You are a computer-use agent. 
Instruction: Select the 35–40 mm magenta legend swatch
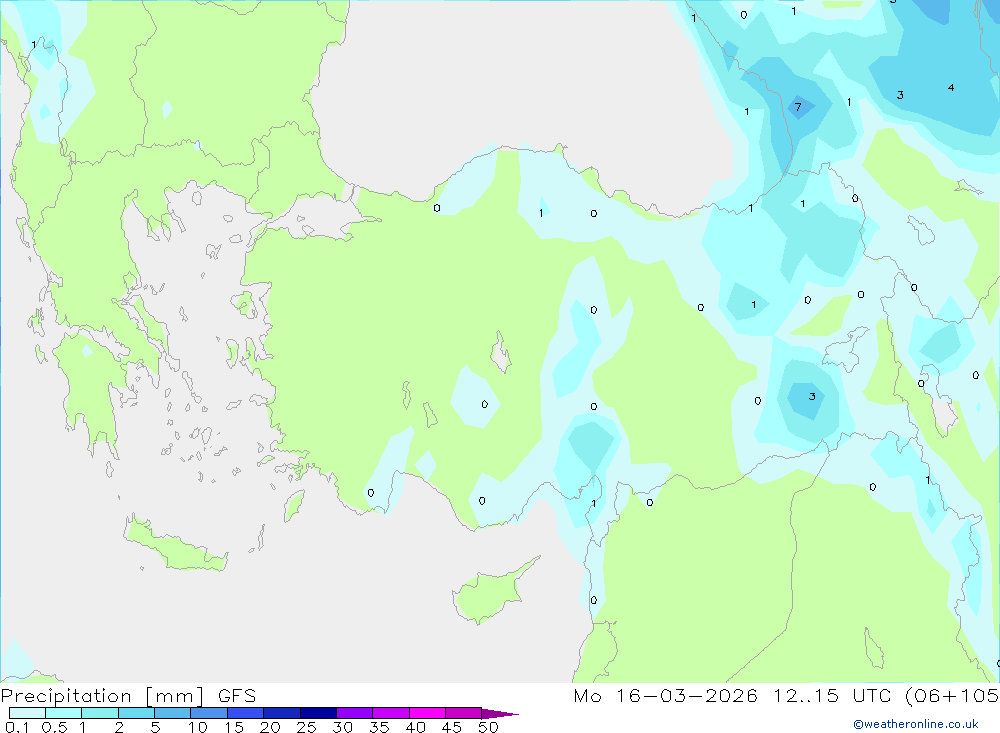click(x=391, y=713)
